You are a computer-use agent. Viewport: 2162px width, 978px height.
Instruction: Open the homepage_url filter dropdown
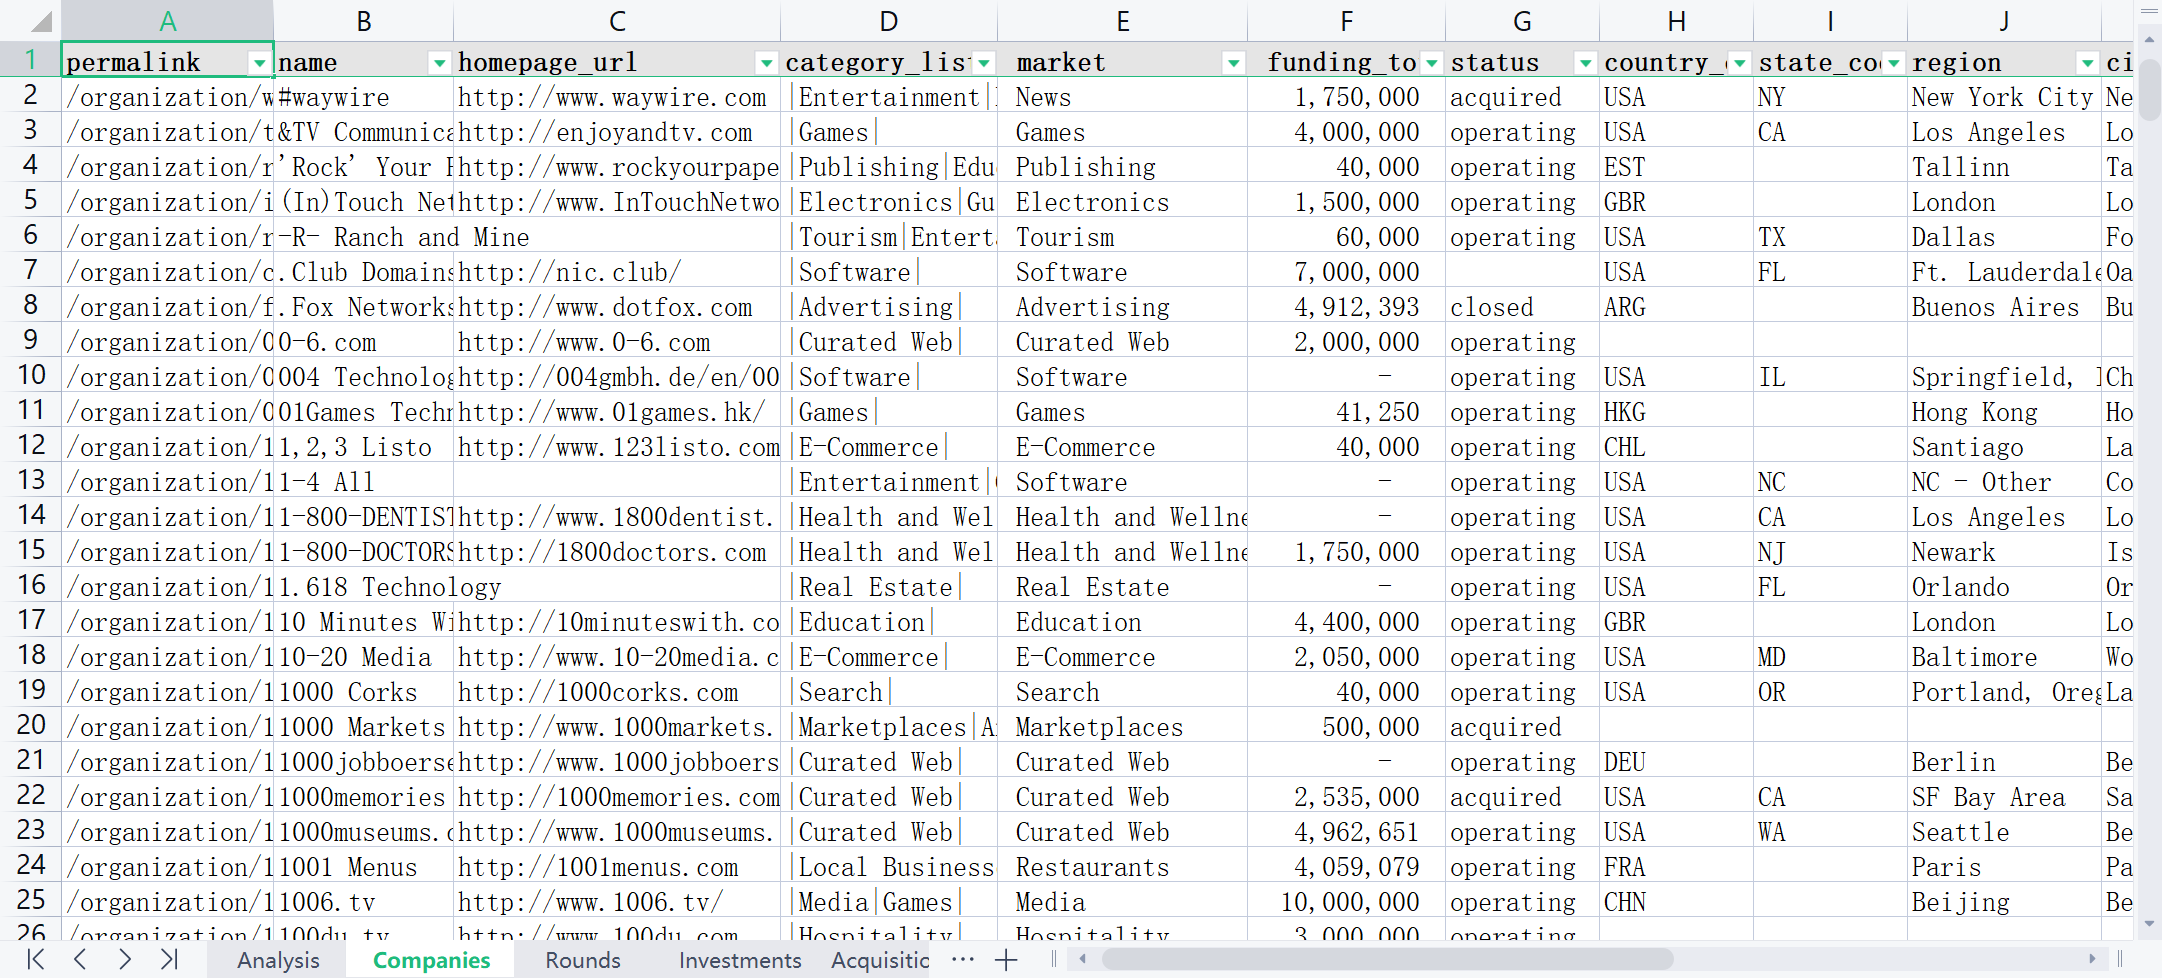point(766,63)
